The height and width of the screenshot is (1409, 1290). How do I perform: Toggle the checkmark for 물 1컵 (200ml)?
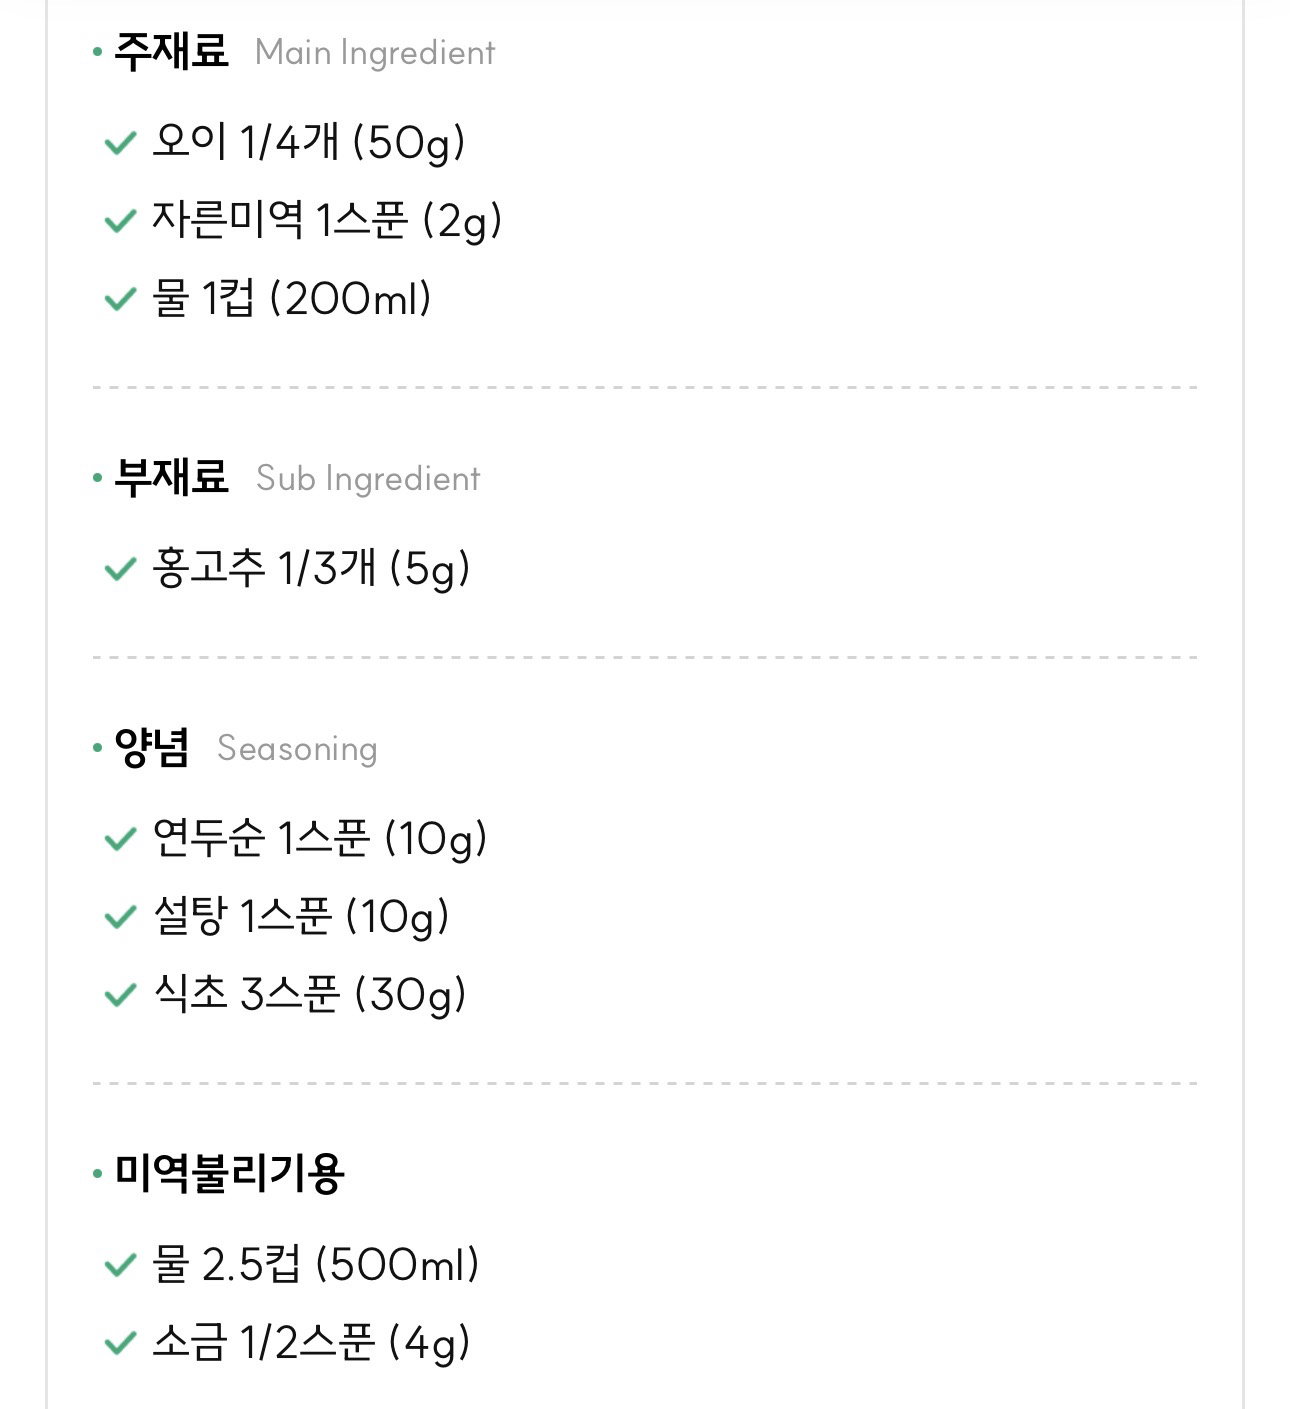click(120, 299)
